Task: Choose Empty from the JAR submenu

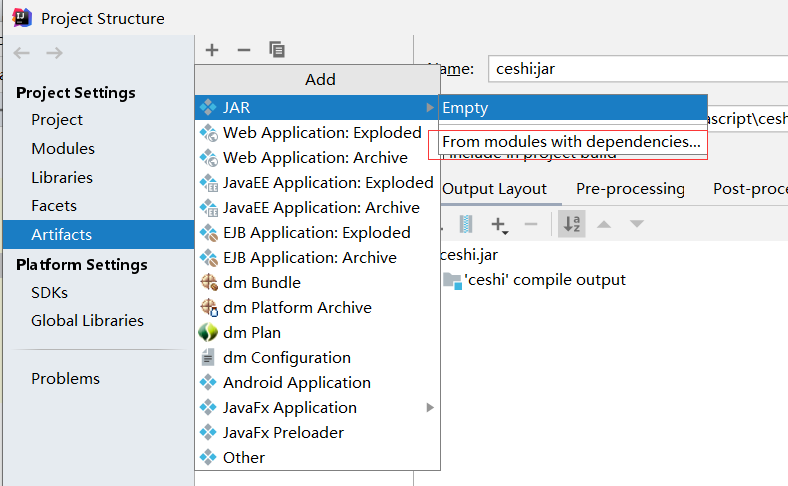Action: coord(573,108)
